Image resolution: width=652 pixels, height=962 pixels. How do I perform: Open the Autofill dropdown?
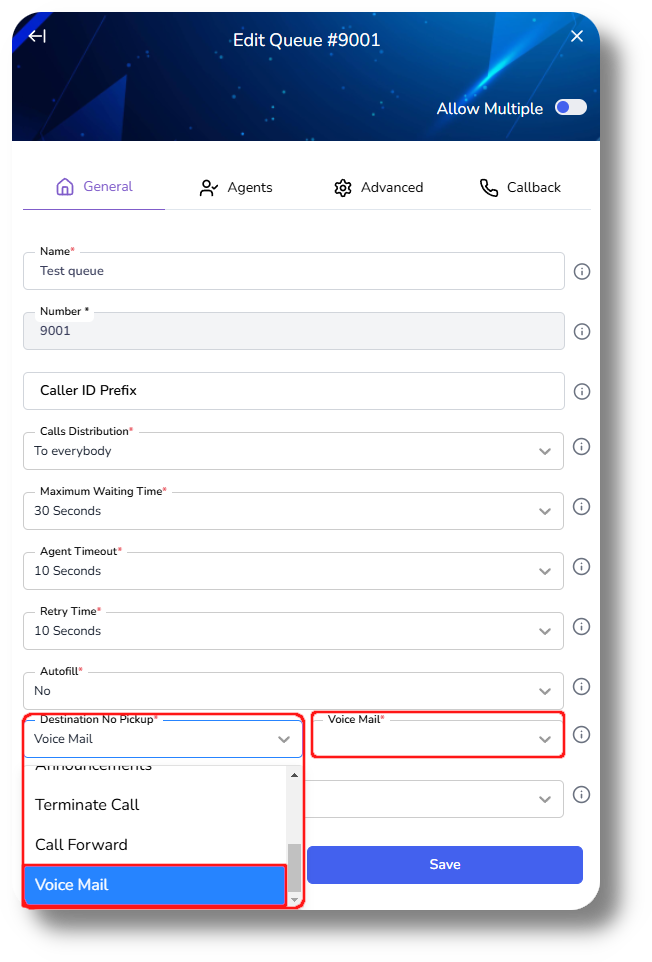point(546,691)
